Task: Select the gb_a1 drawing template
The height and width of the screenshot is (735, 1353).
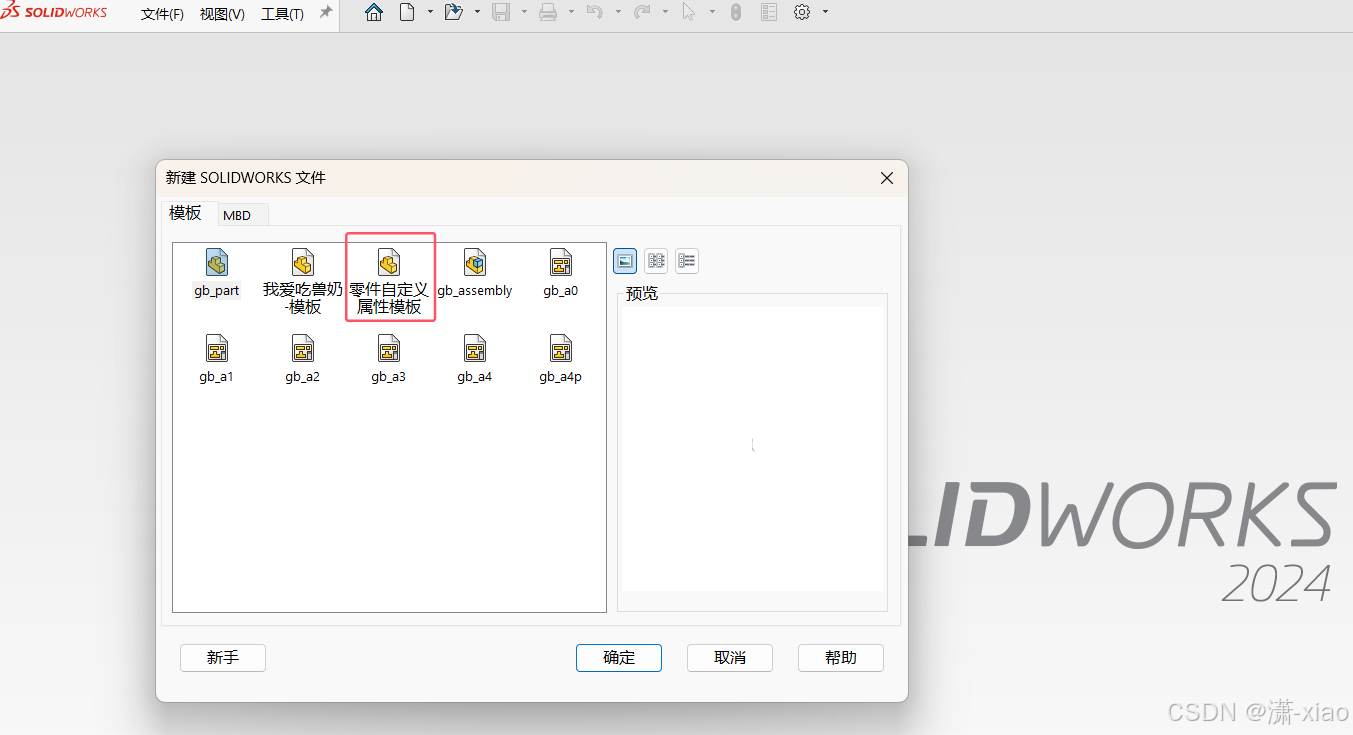Action: tap(217, 360)
